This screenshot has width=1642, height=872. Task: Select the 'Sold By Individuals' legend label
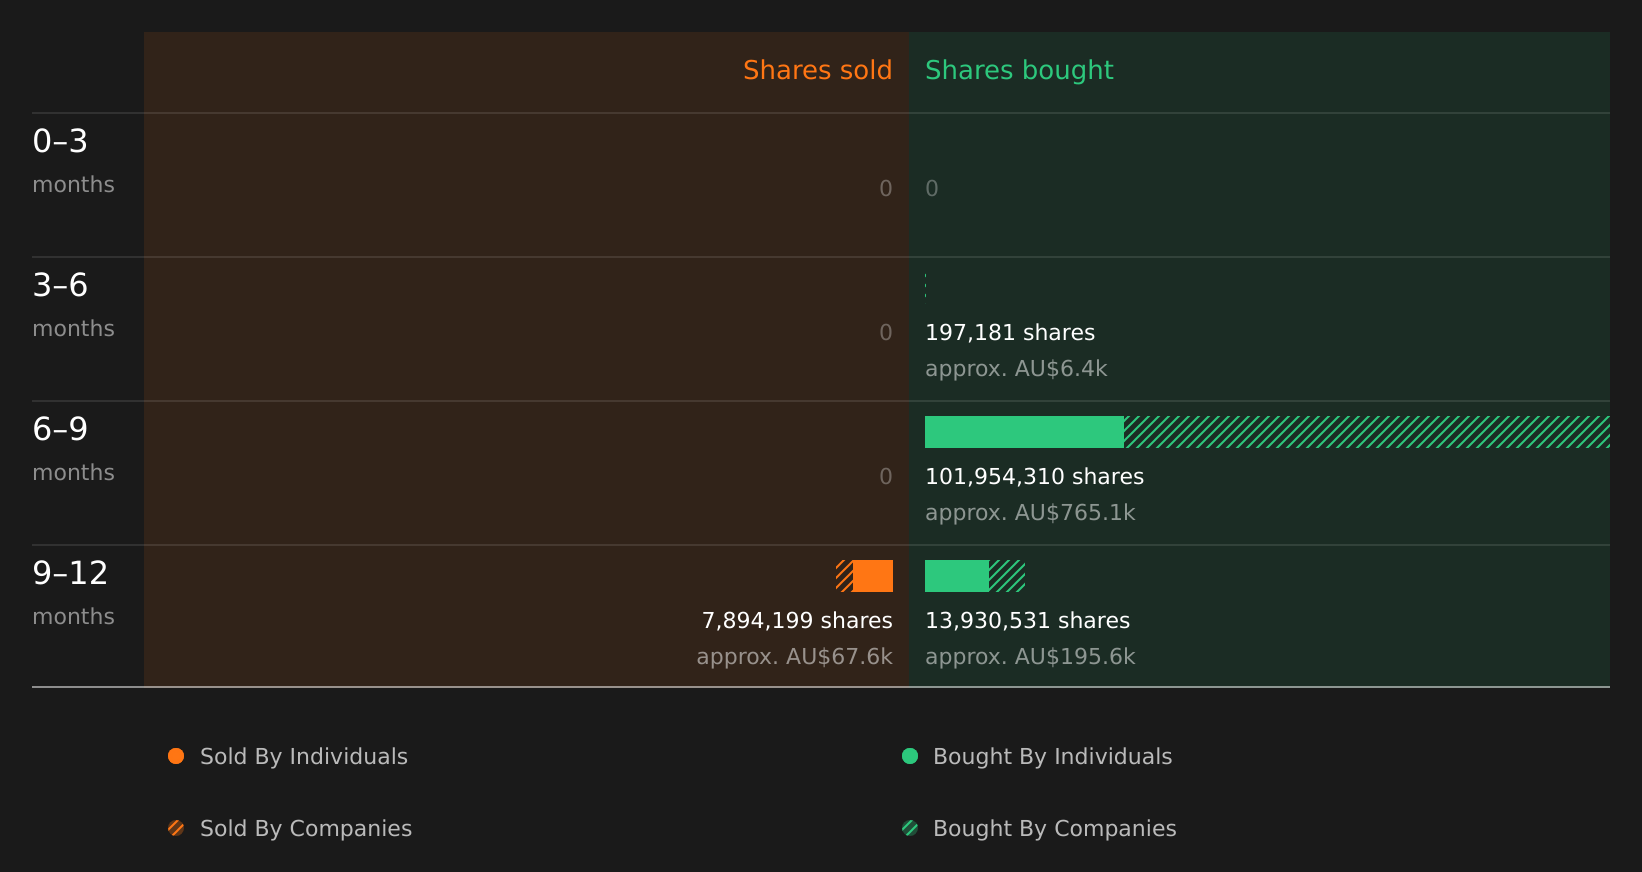(304, 757)
